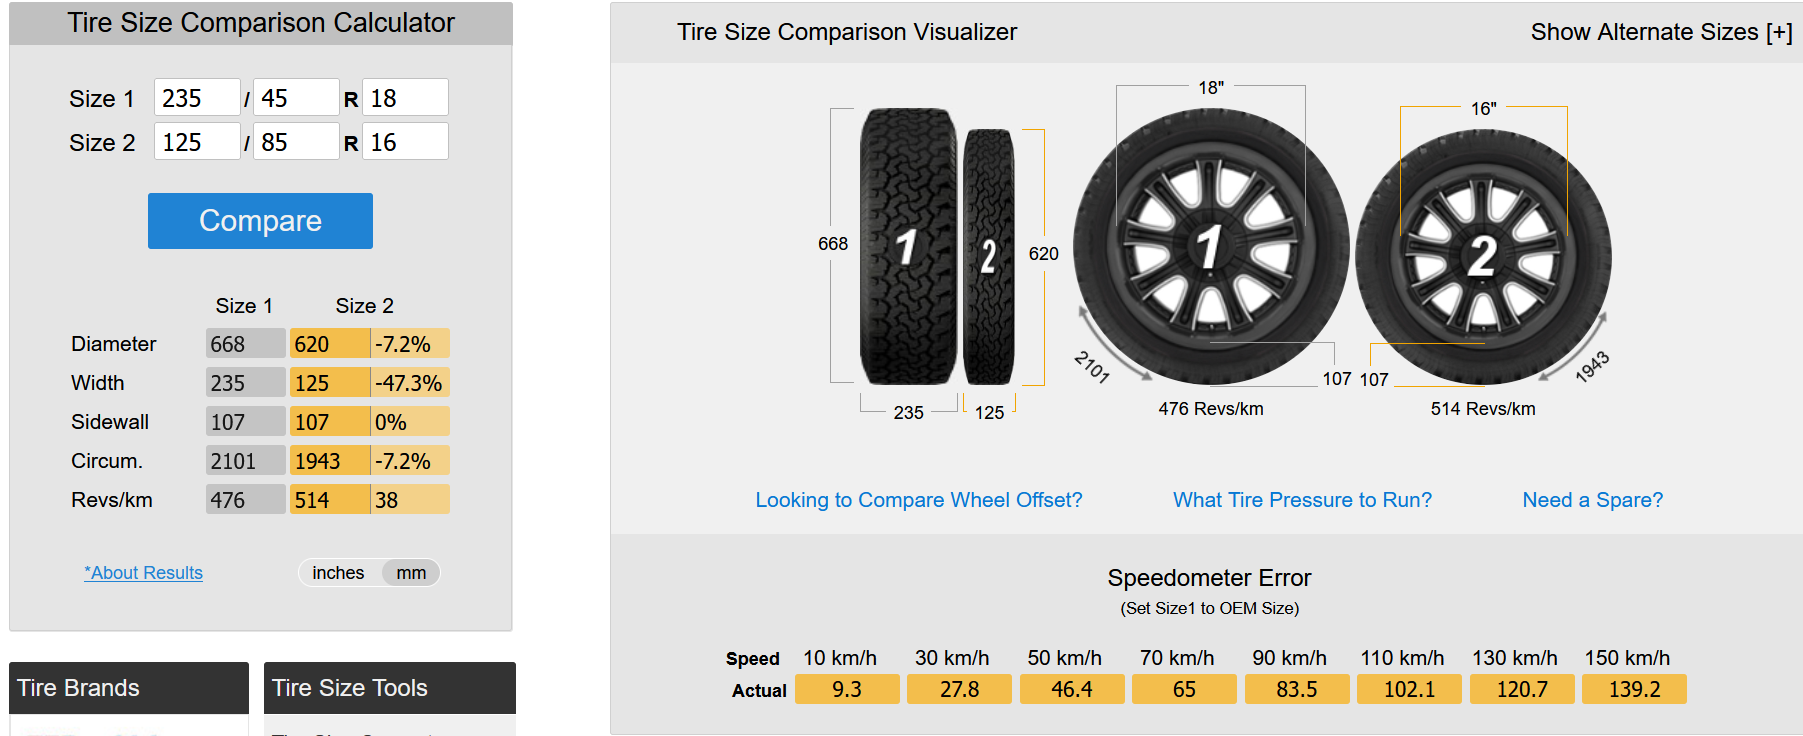Click Size 2 width field 125

point(197,142)
